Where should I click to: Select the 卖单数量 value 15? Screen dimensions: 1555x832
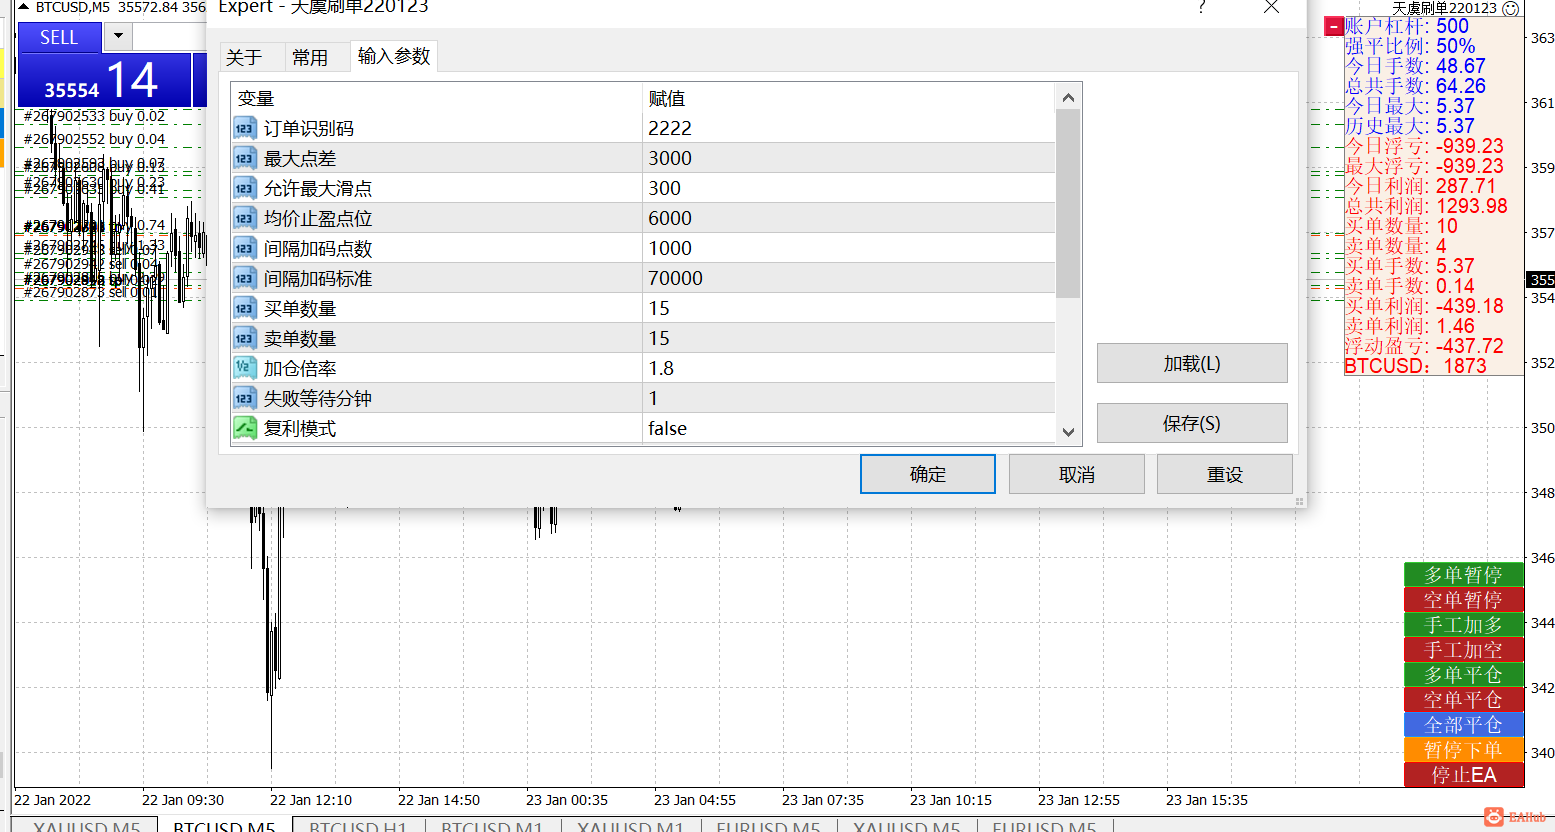(x=659, y=338)
